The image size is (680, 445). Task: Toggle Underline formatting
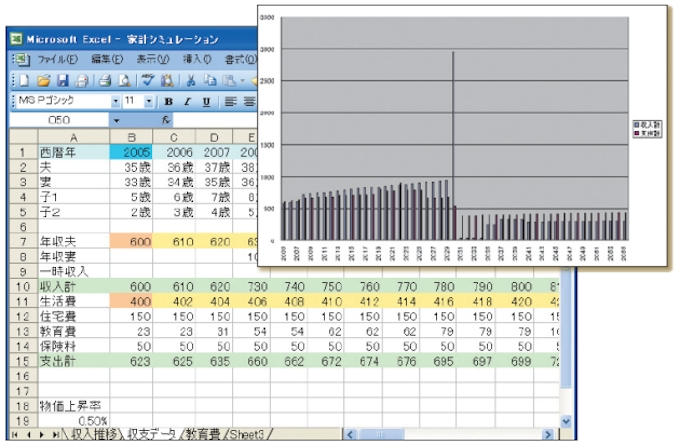point(206,101)
